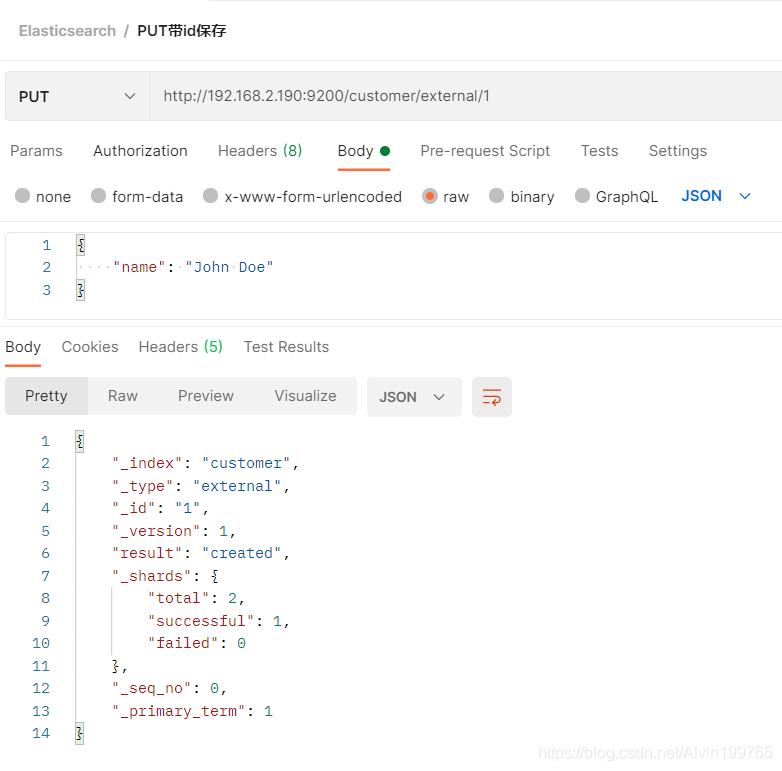This screenshot has width=782, height=771.
Task: Go to Elasticsearch collection in breadcrumb
Action: pos(67,31)
